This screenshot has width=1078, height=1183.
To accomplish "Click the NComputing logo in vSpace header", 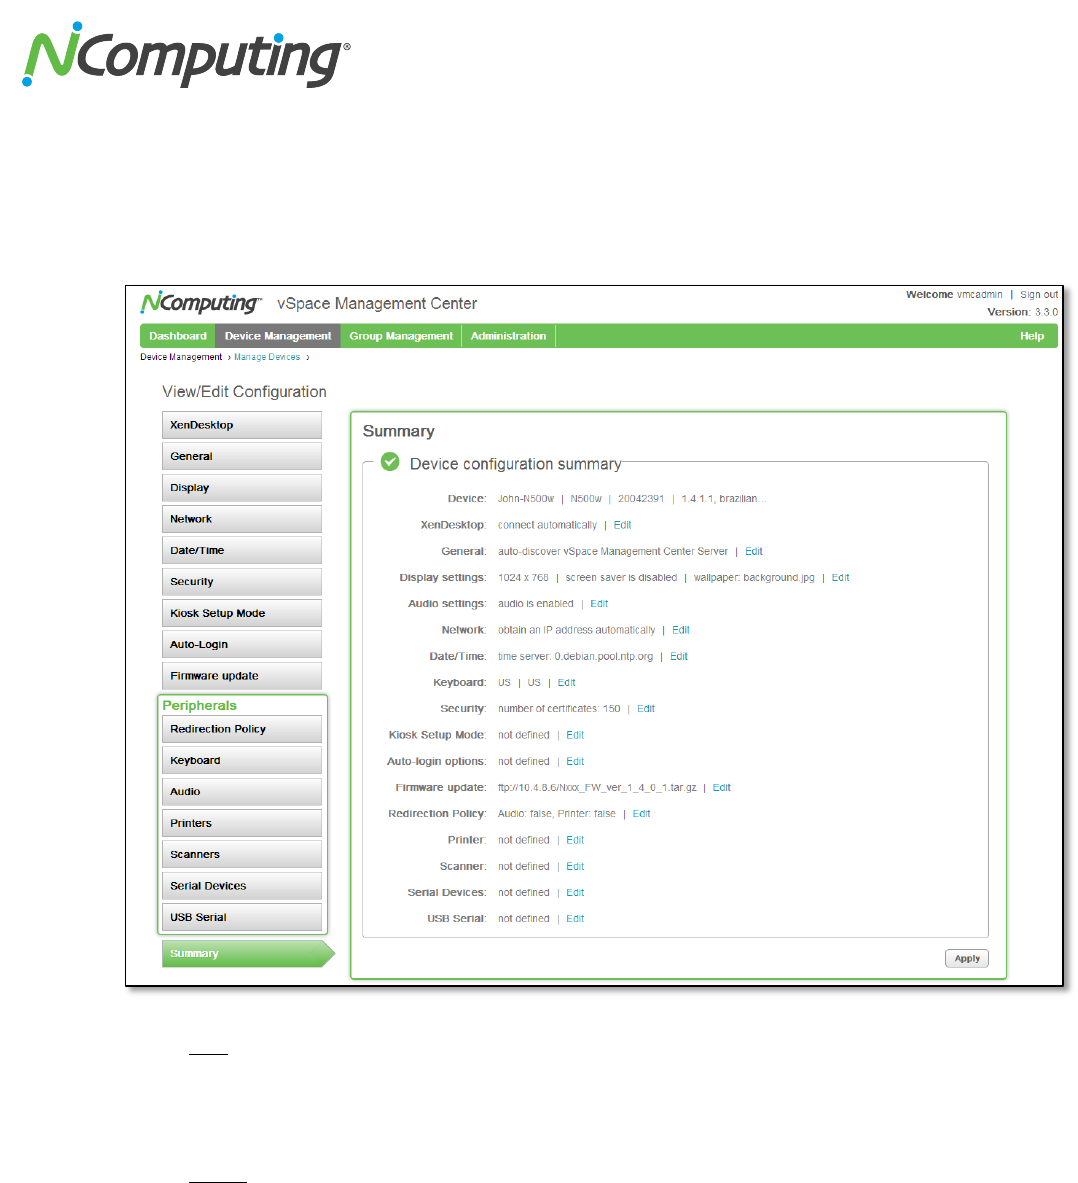I will [201, 303].
